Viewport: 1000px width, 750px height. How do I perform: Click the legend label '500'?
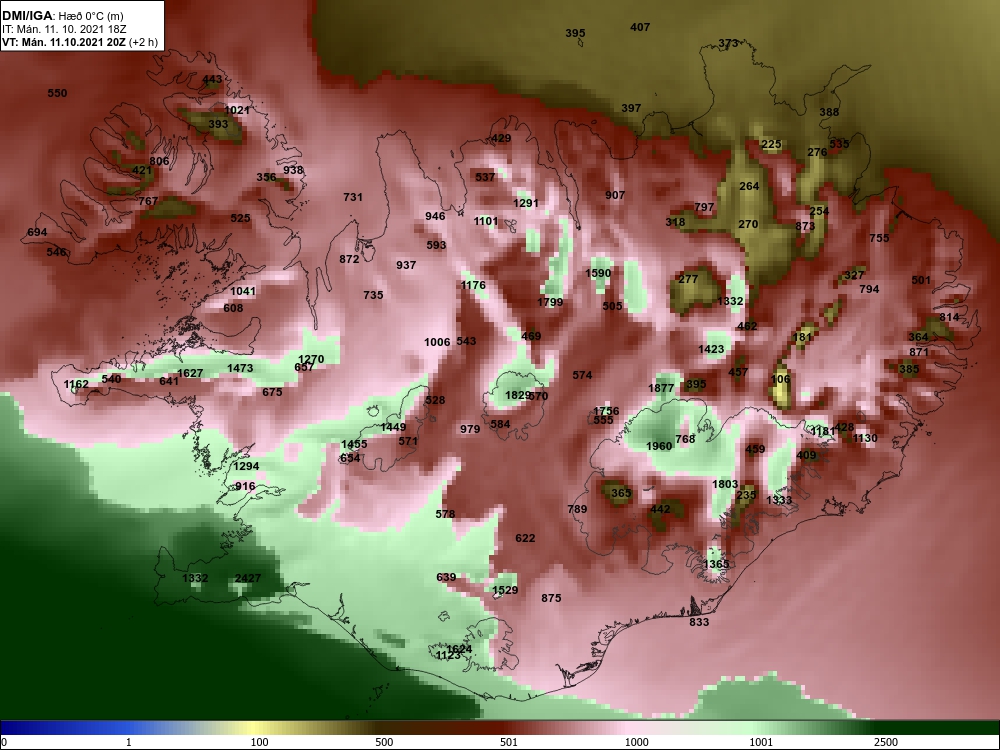[384, 742]
